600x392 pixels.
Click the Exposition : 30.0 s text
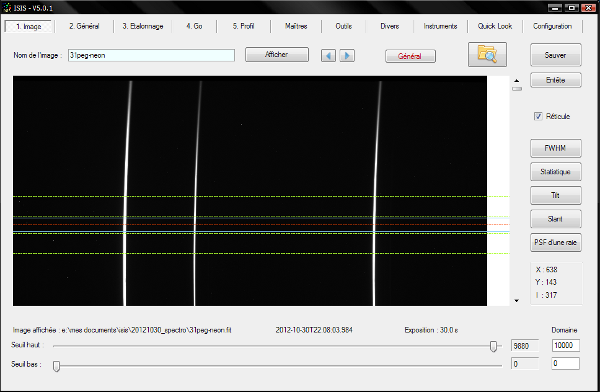pos(431,330)
